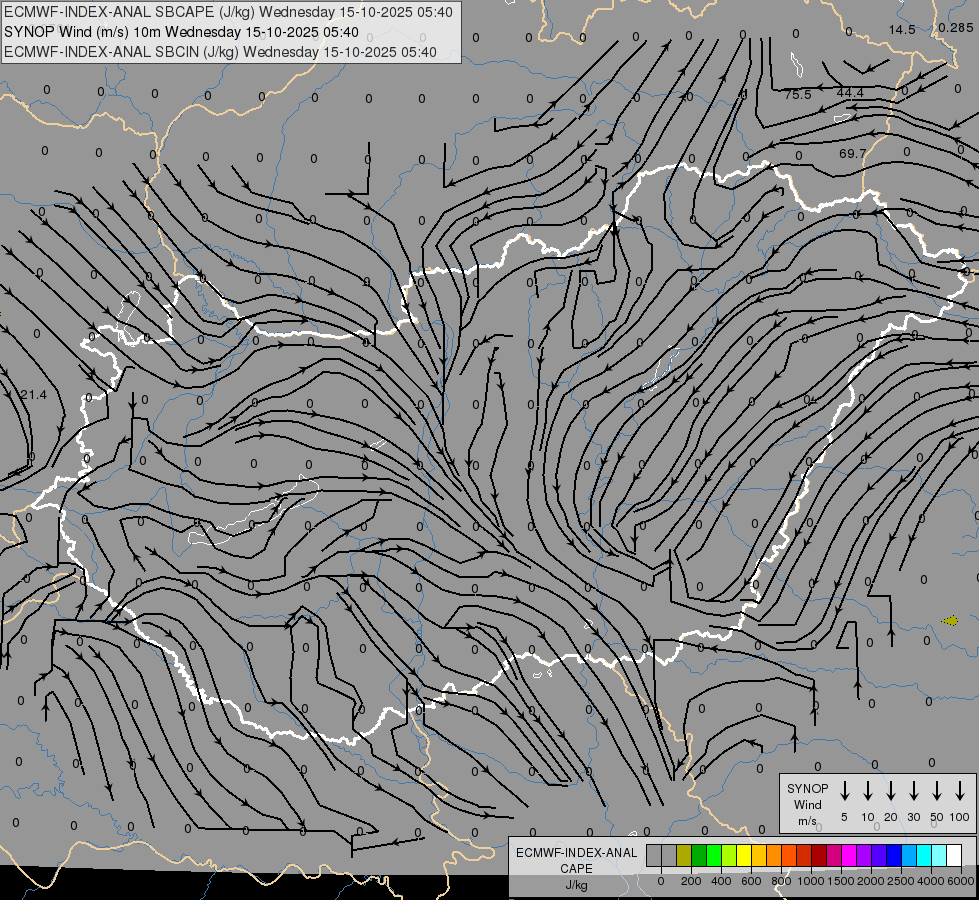
Task: Click the wind legend arrow above 10
Action: click(x=868, y=791)
